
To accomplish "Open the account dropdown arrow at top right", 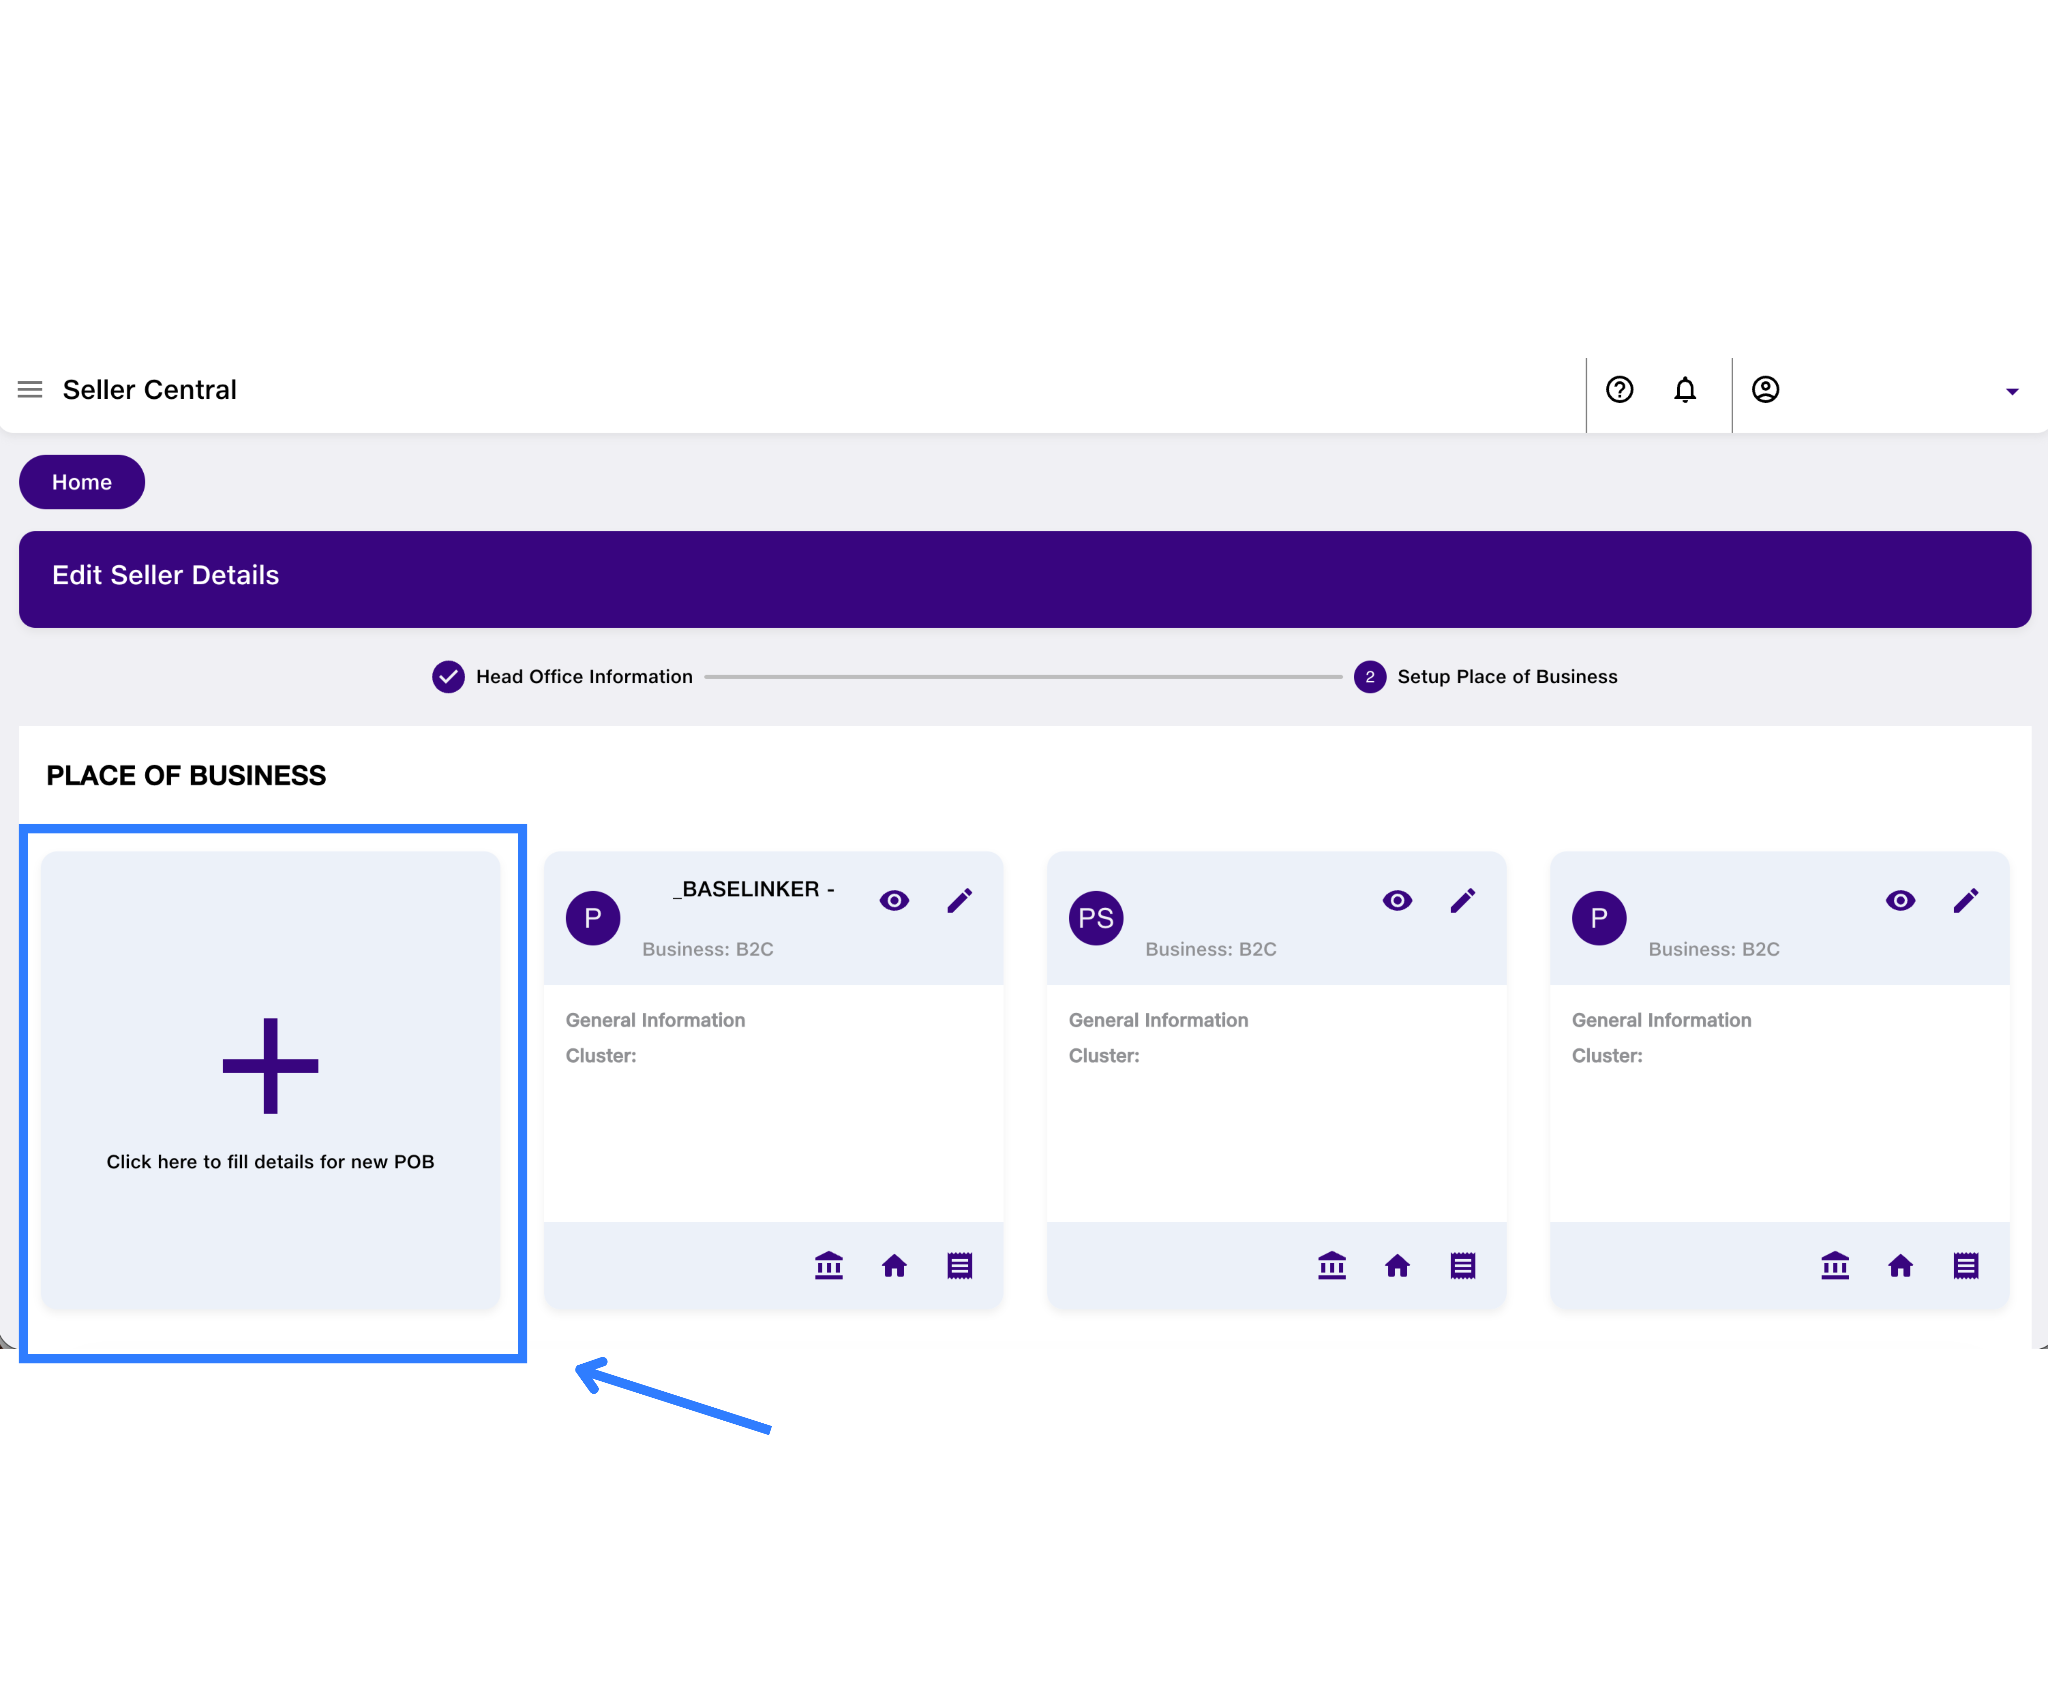I will pos(2012,392).
